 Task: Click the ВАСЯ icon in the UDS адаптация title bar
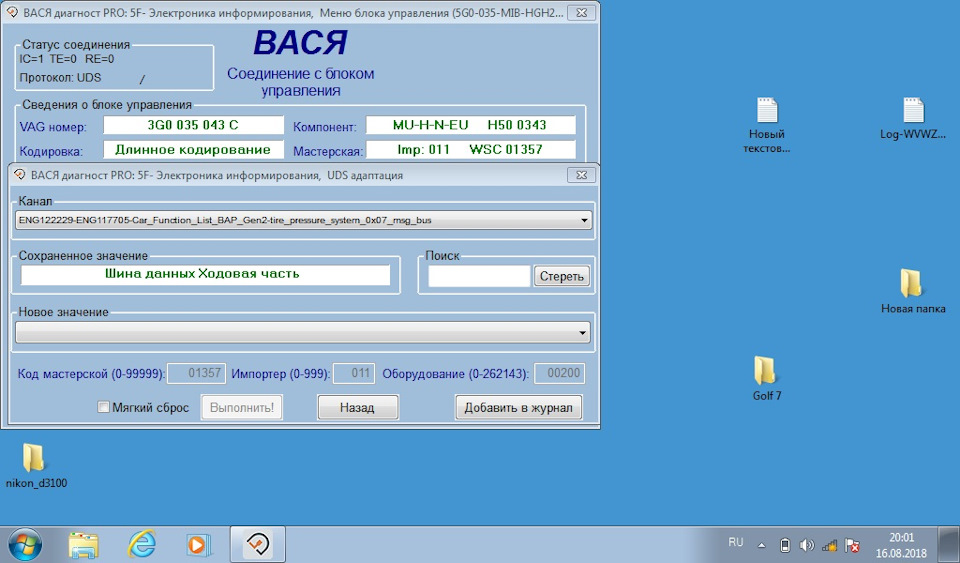click(x=20, y=175)
